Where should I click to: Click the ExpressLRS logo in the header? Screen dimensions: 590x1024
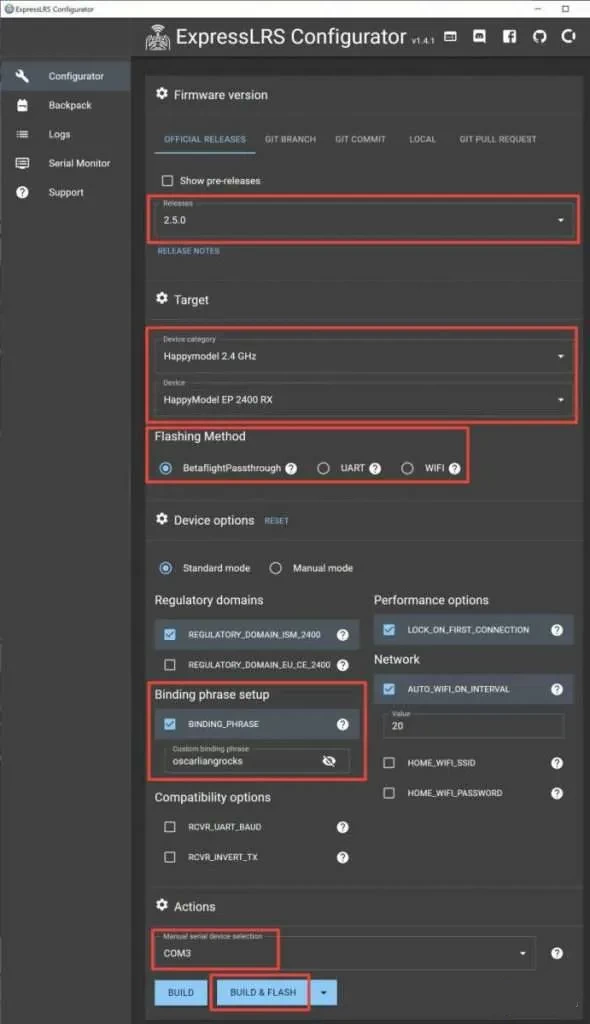[157, 37]
